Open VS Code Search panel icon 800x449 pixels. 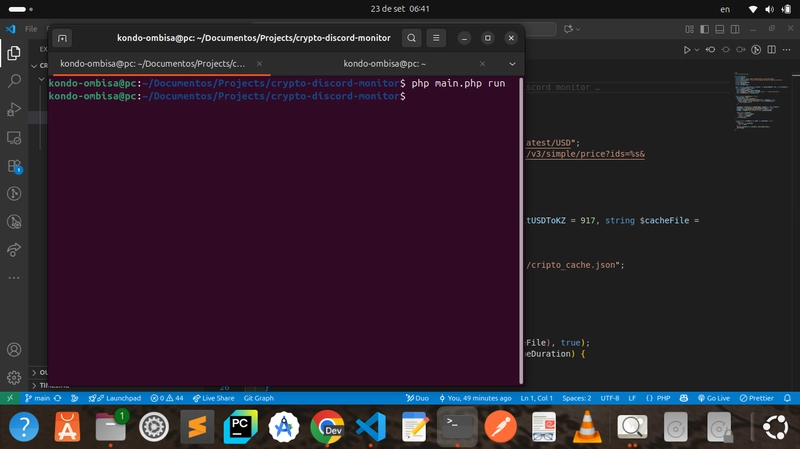14,80
